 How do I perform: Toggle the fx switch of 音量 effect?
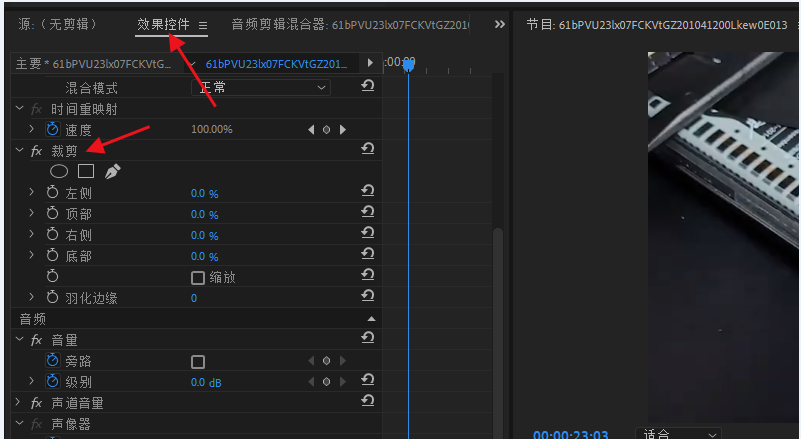tap(36, 340)
